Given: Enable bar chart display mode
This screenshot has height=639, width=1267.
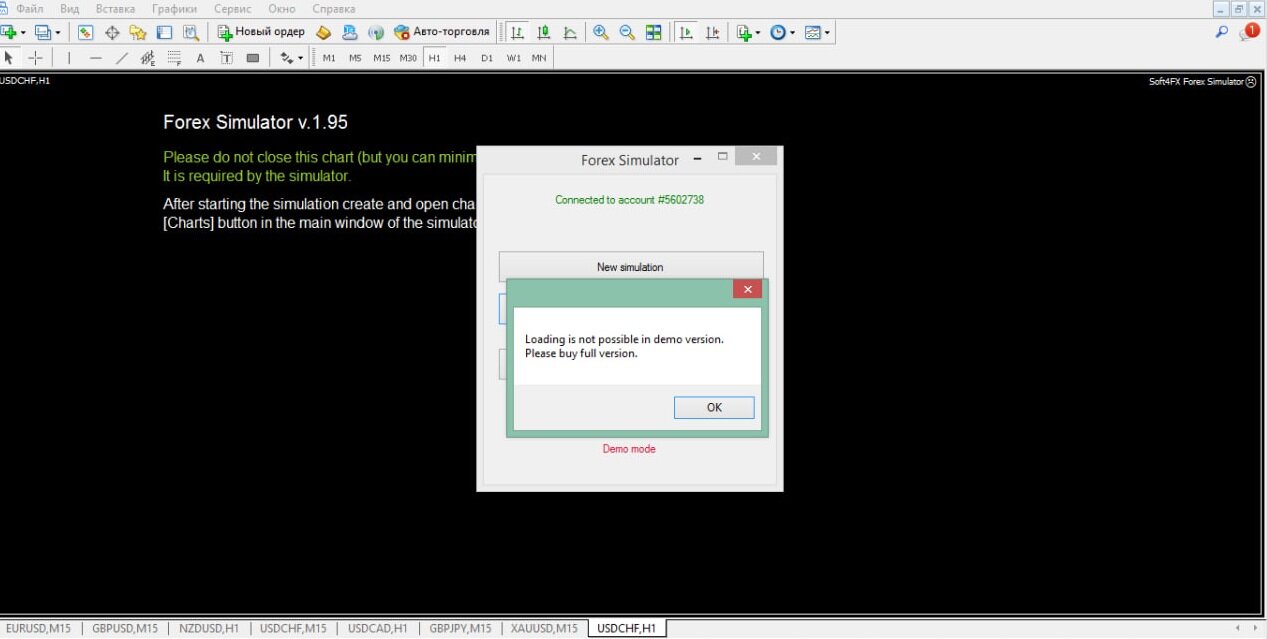Looking at the screenshot, I should pos(517,32).
